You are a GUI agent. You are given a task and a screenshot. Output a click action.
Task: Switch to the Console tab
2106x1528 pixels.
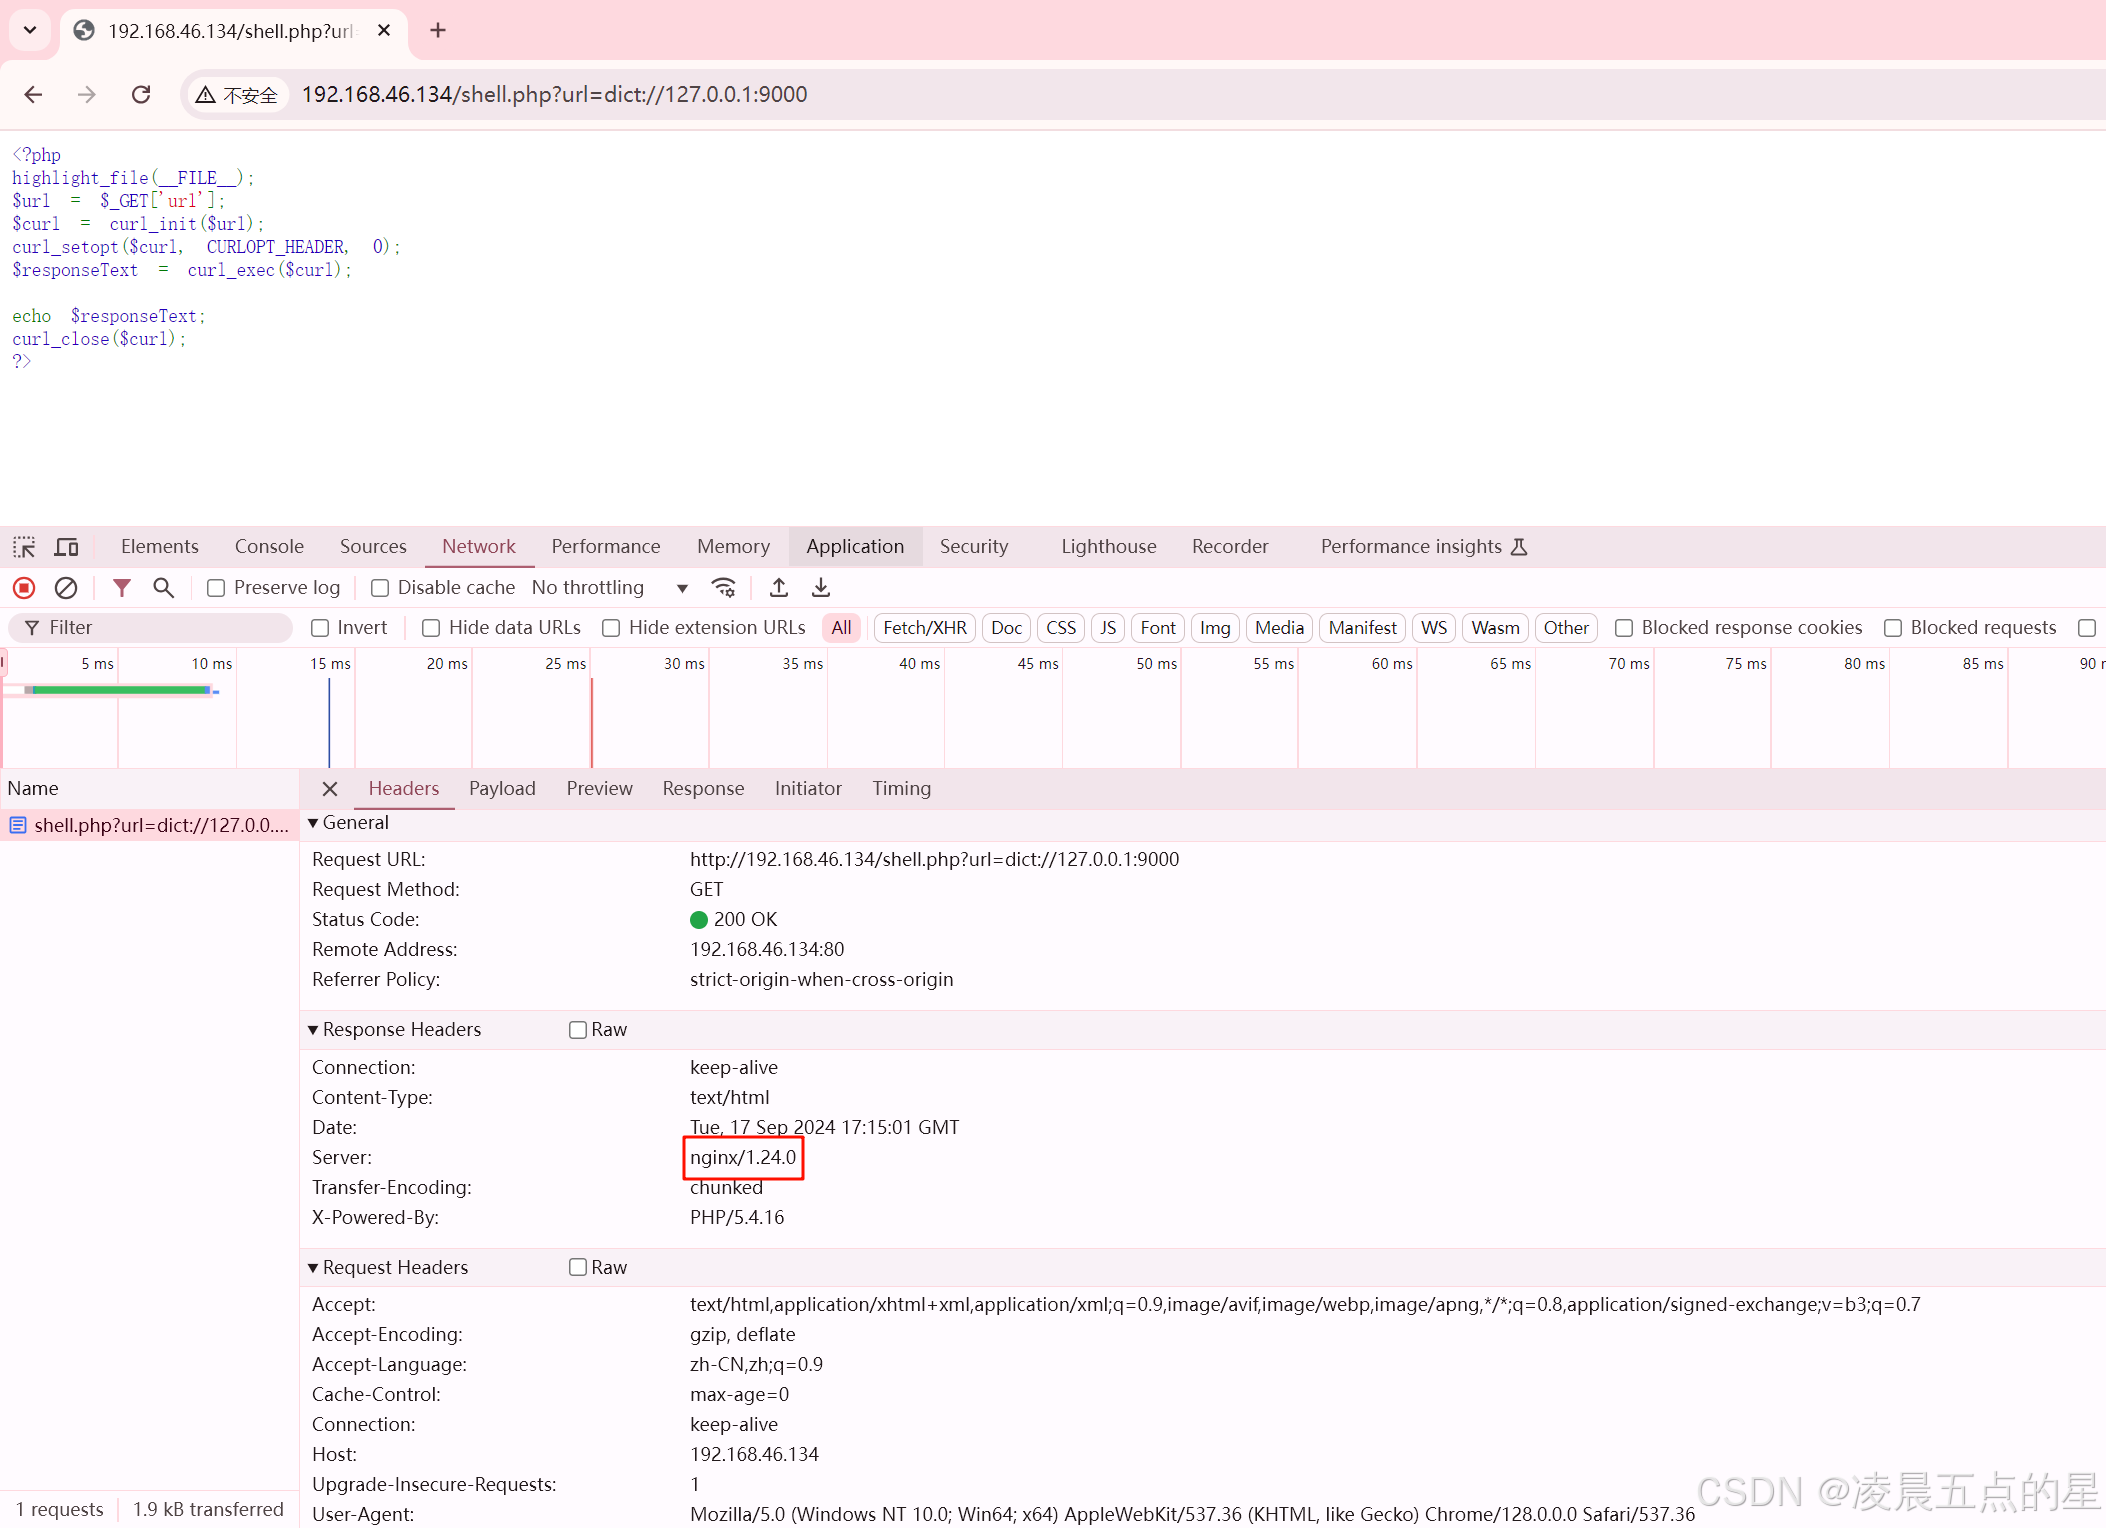point(269,547)
